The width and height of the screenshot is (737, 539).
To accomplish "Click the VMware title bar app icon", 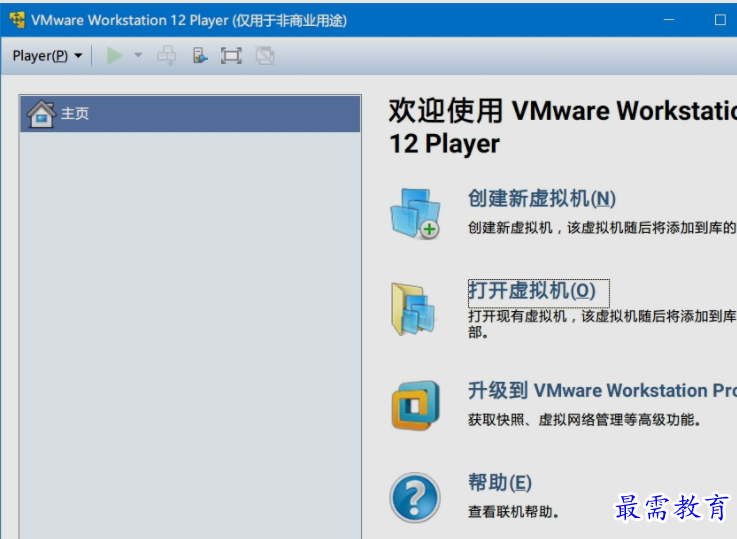I will pos(17,20).
